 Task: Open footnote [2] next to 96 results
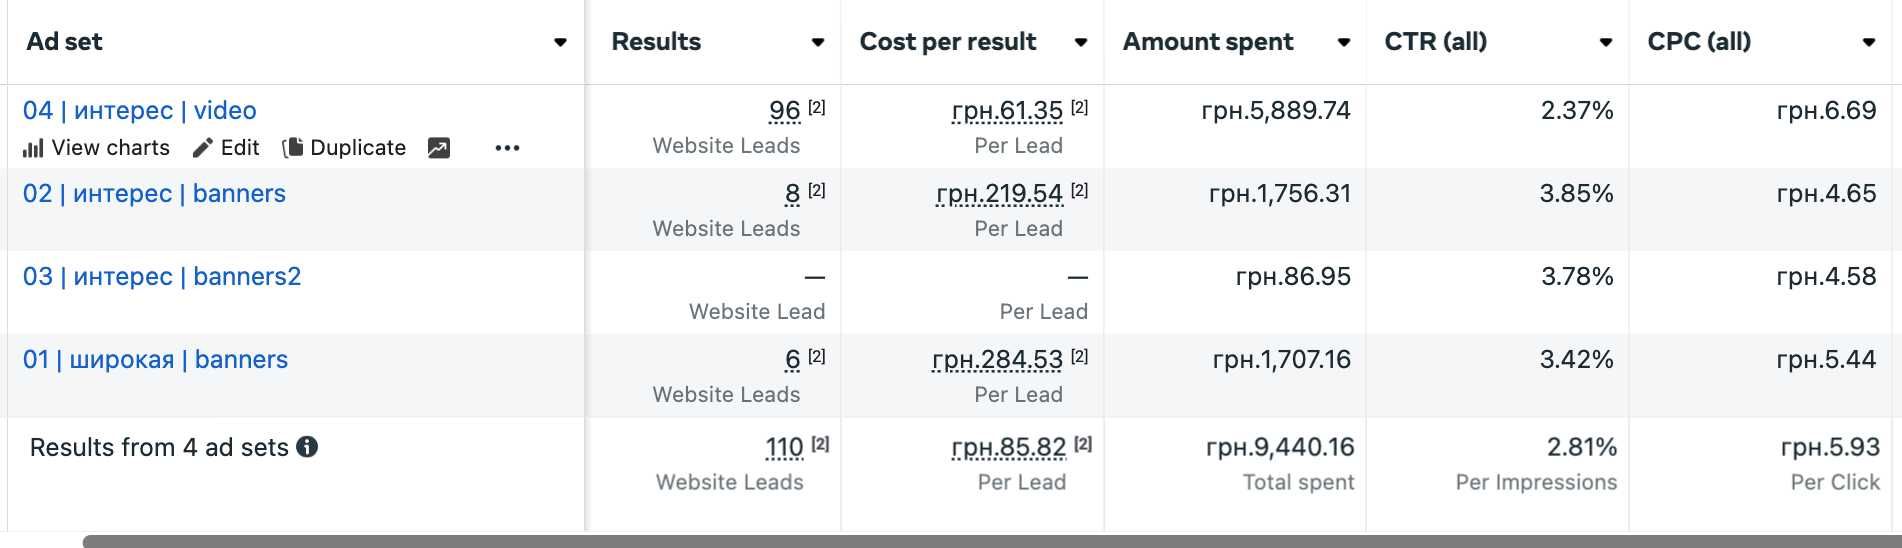(817, 107)
